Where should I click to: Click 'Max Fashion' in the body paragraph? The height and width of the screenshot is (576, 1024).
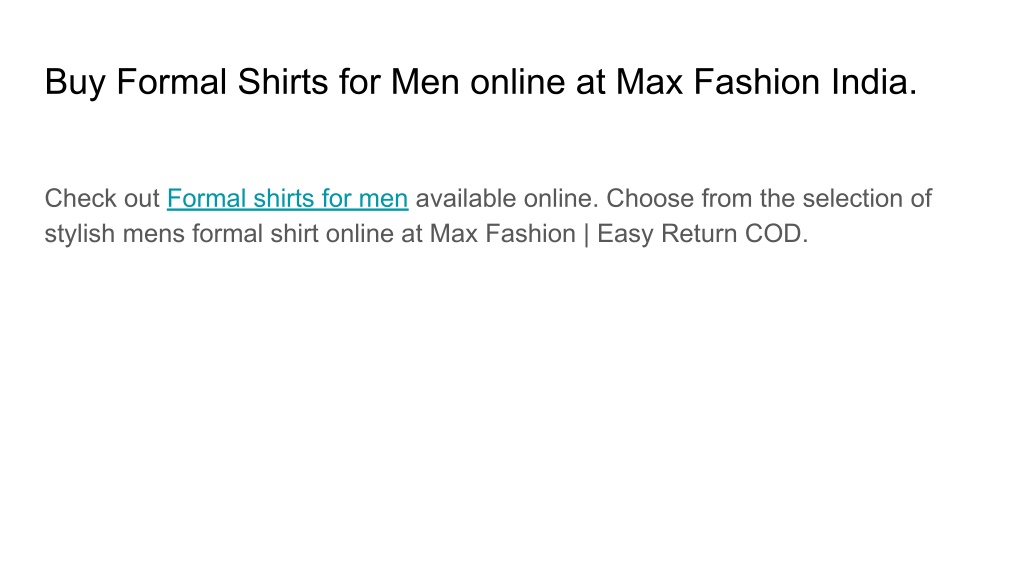[x=502, y=234]
